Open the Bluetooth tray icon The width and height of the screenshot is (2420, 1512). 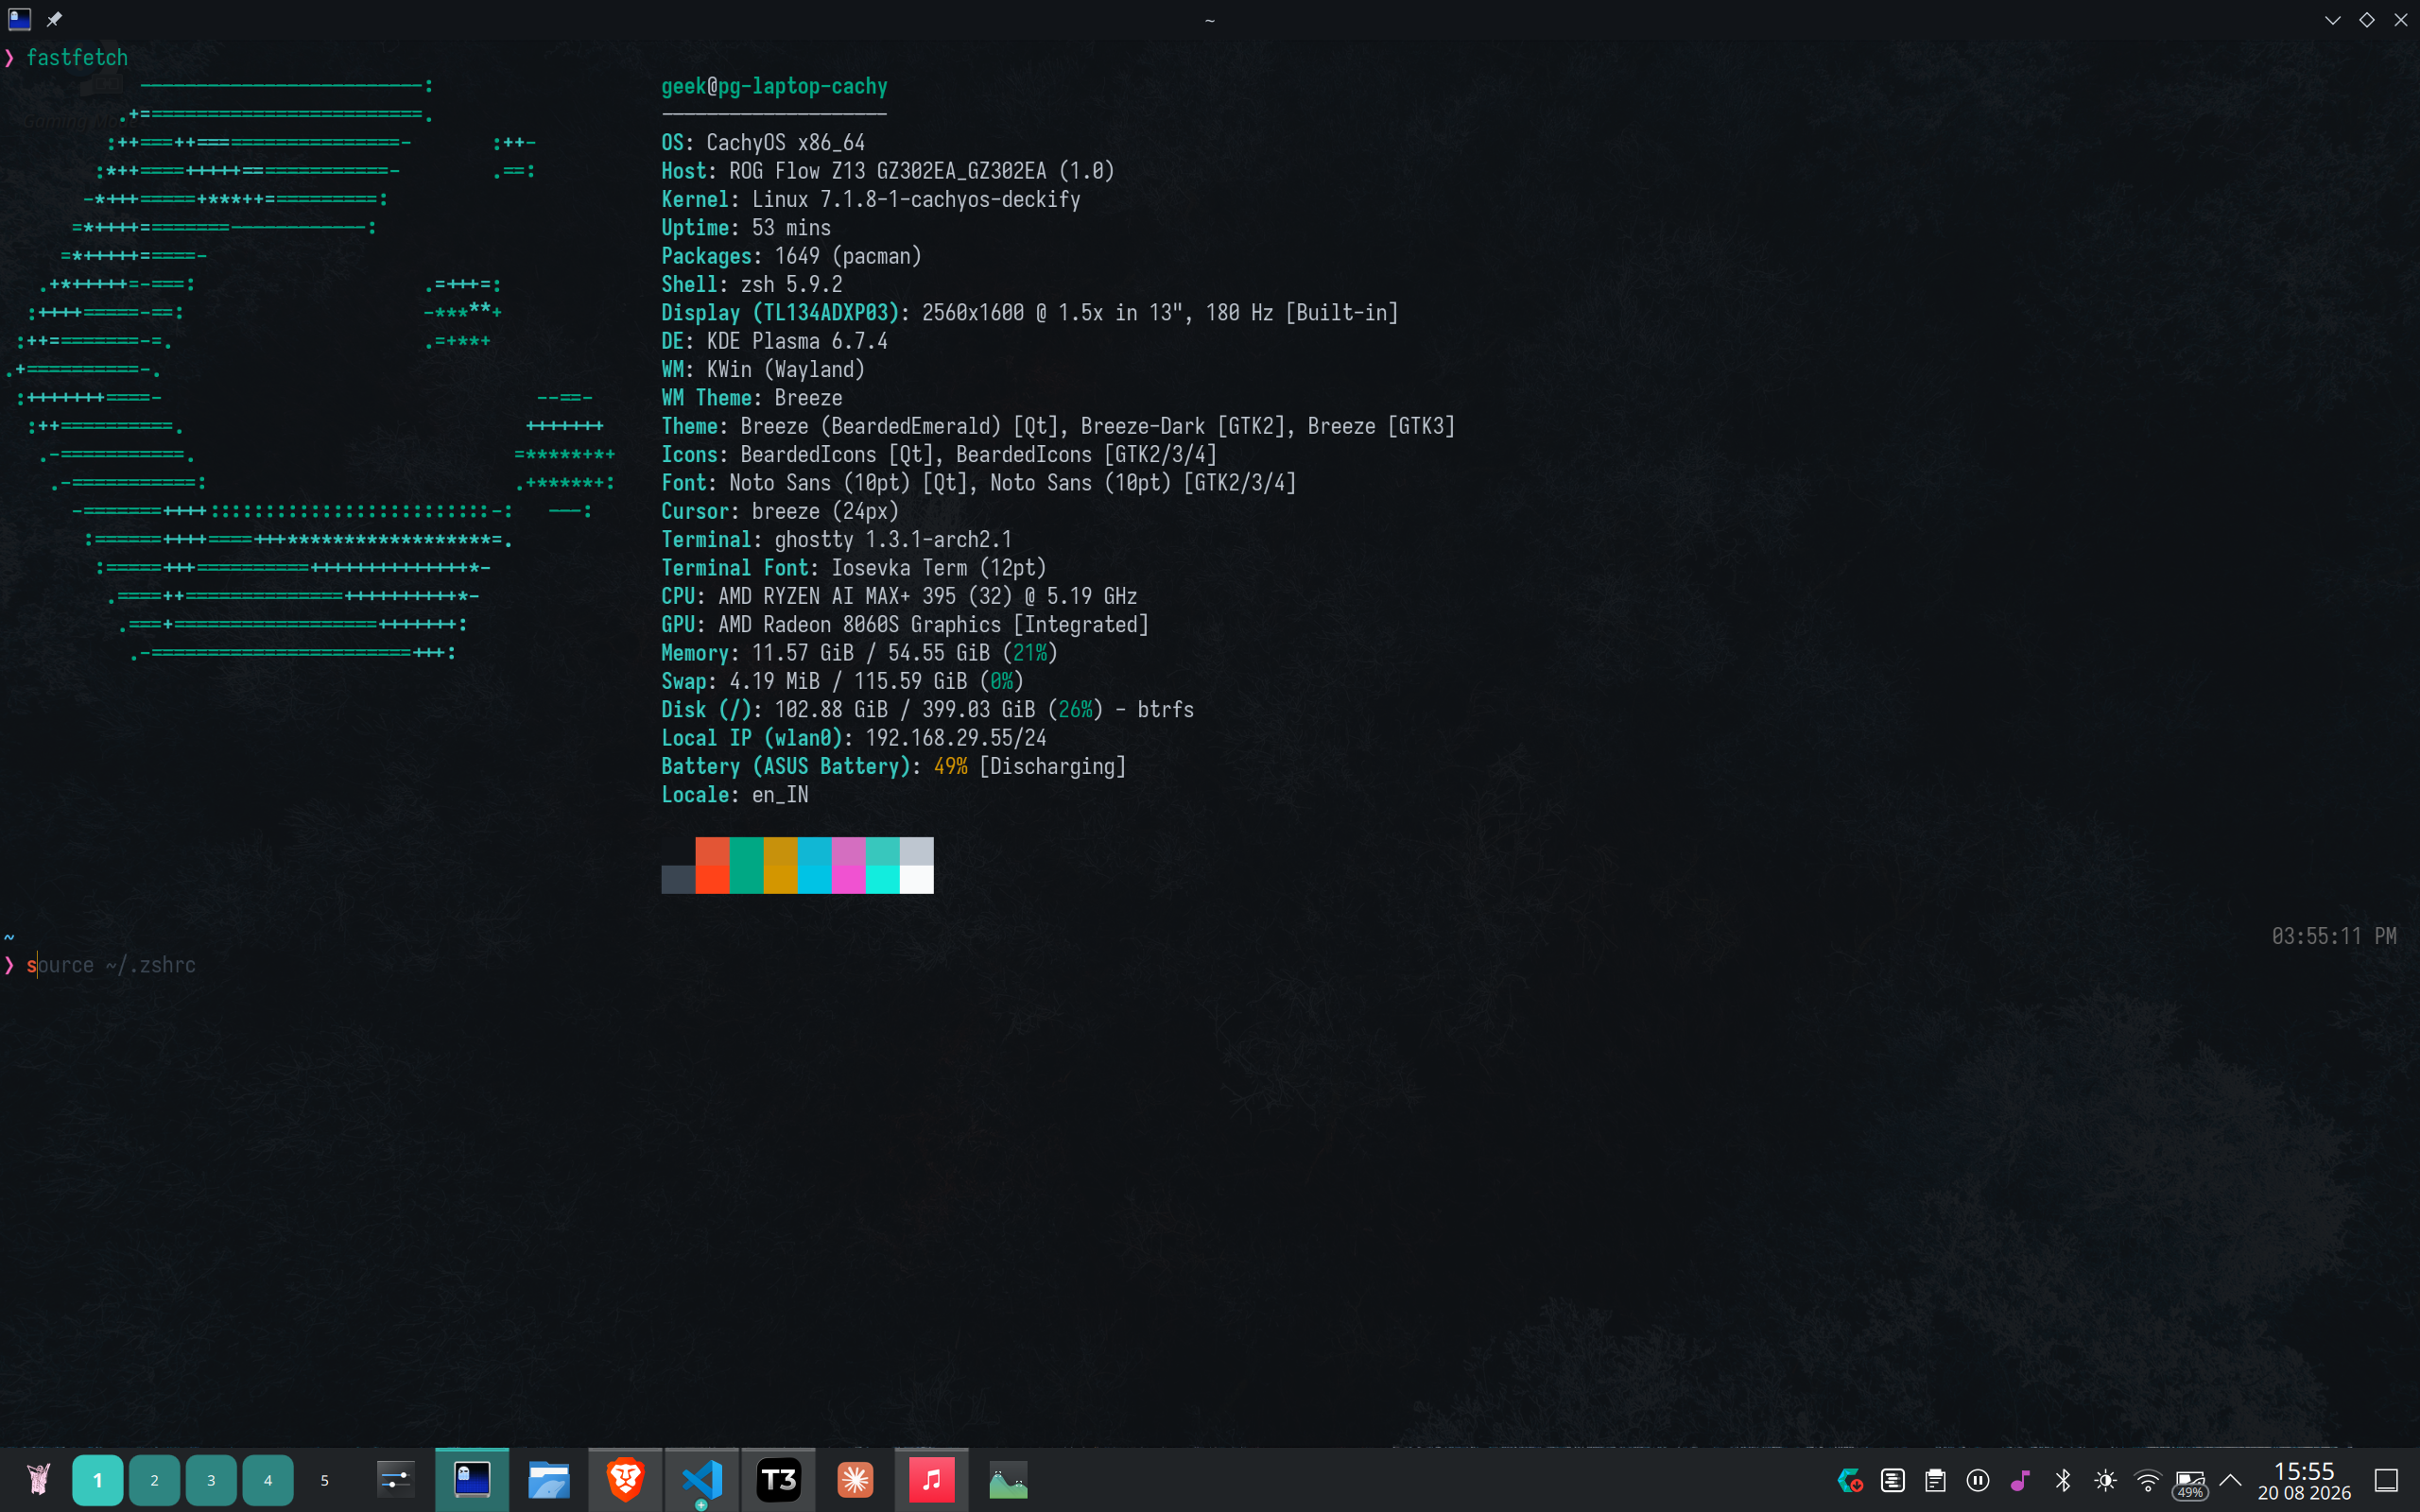[x=2062, y=1480]
